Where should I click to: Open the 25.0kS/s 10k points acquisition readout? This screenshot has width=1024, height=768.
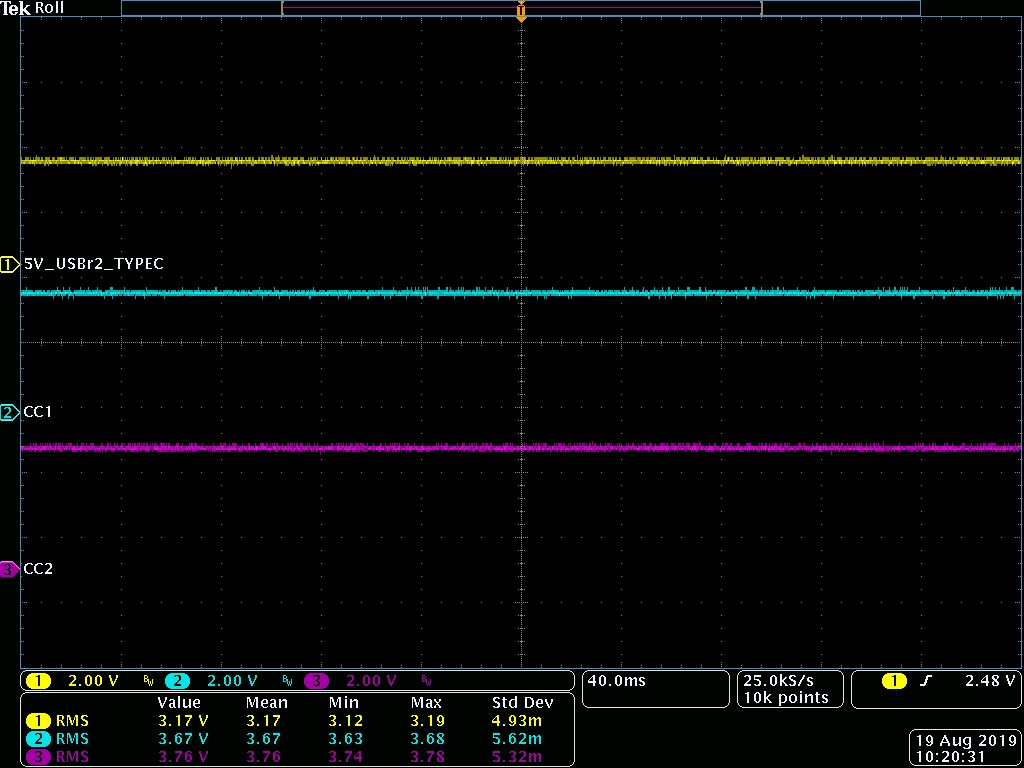click(790, 689)
